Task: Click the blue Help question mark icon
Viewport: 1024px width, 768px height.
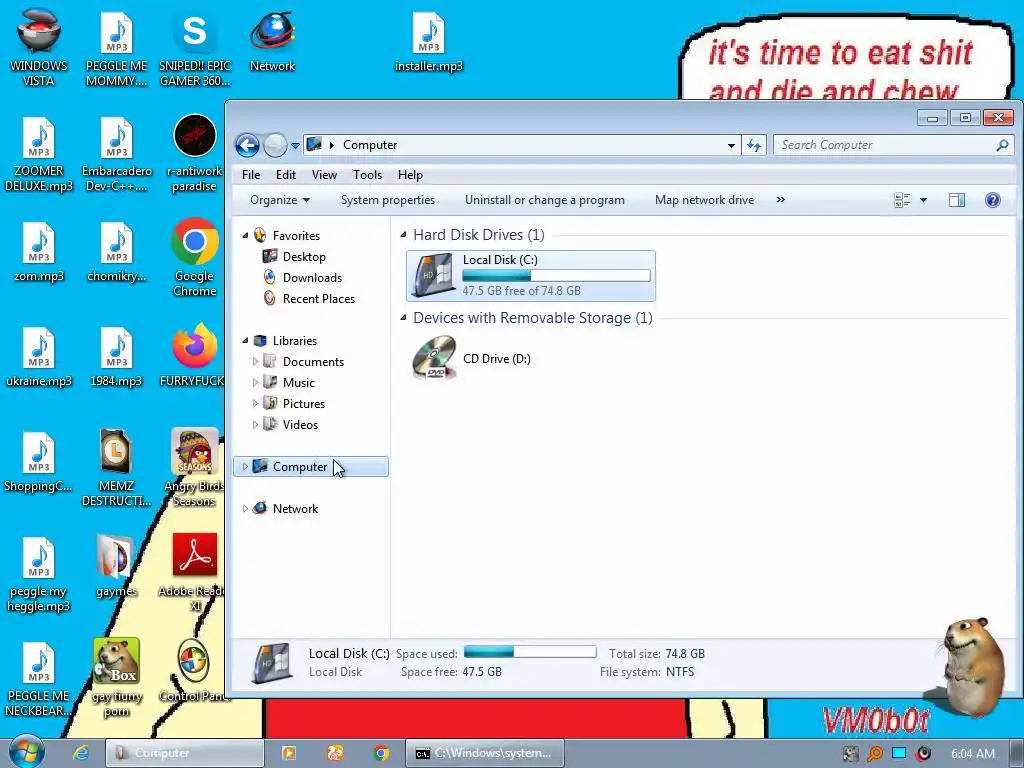Action: [x=993, y=200]
